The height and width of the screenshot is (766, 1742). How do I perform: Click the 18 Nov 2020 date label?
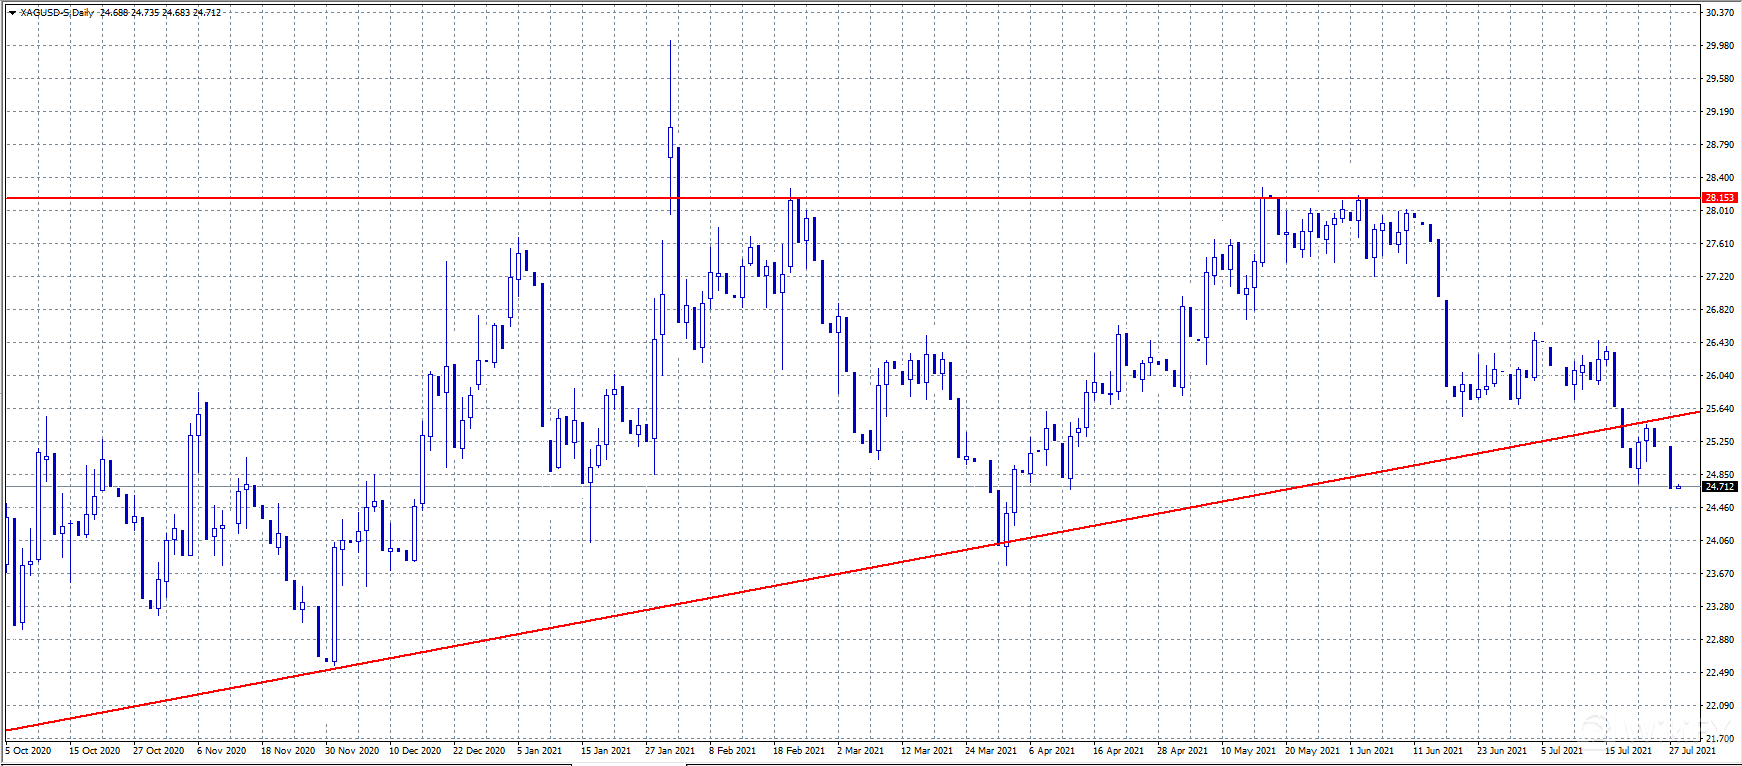[x=287, y=750]
